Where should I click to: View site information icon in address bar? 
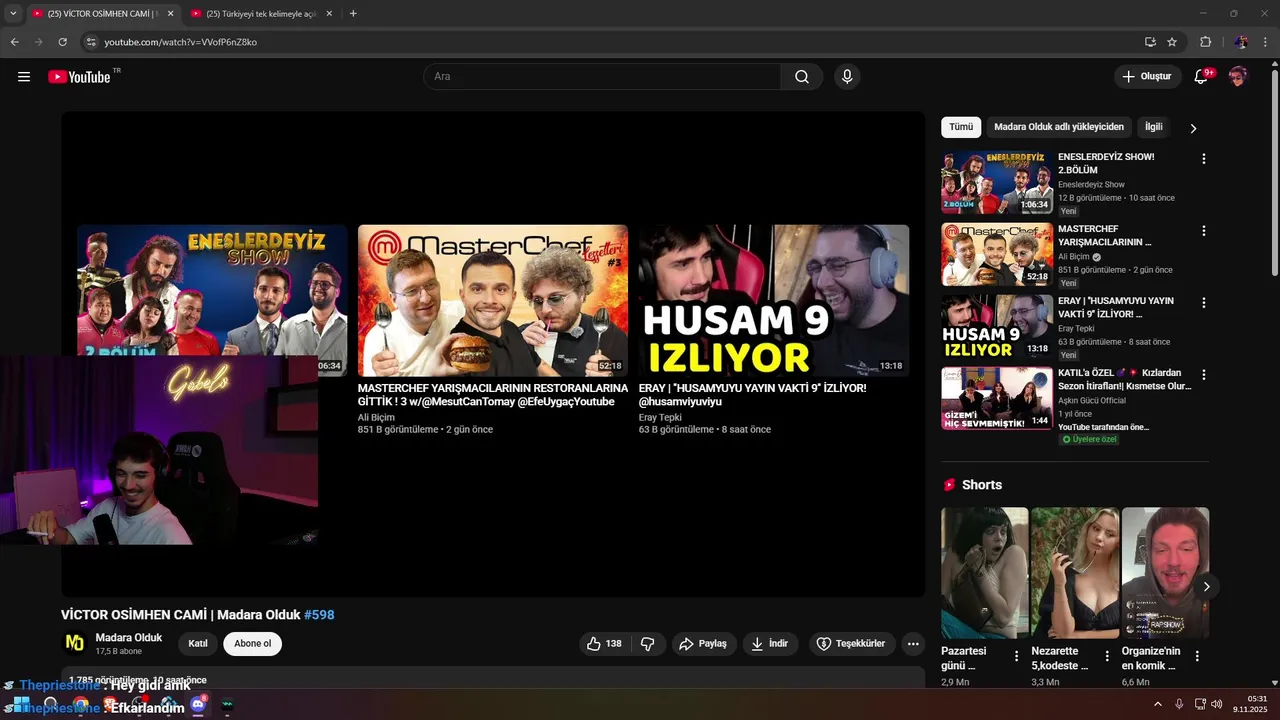pyautogui.click(x=91, y=42)
